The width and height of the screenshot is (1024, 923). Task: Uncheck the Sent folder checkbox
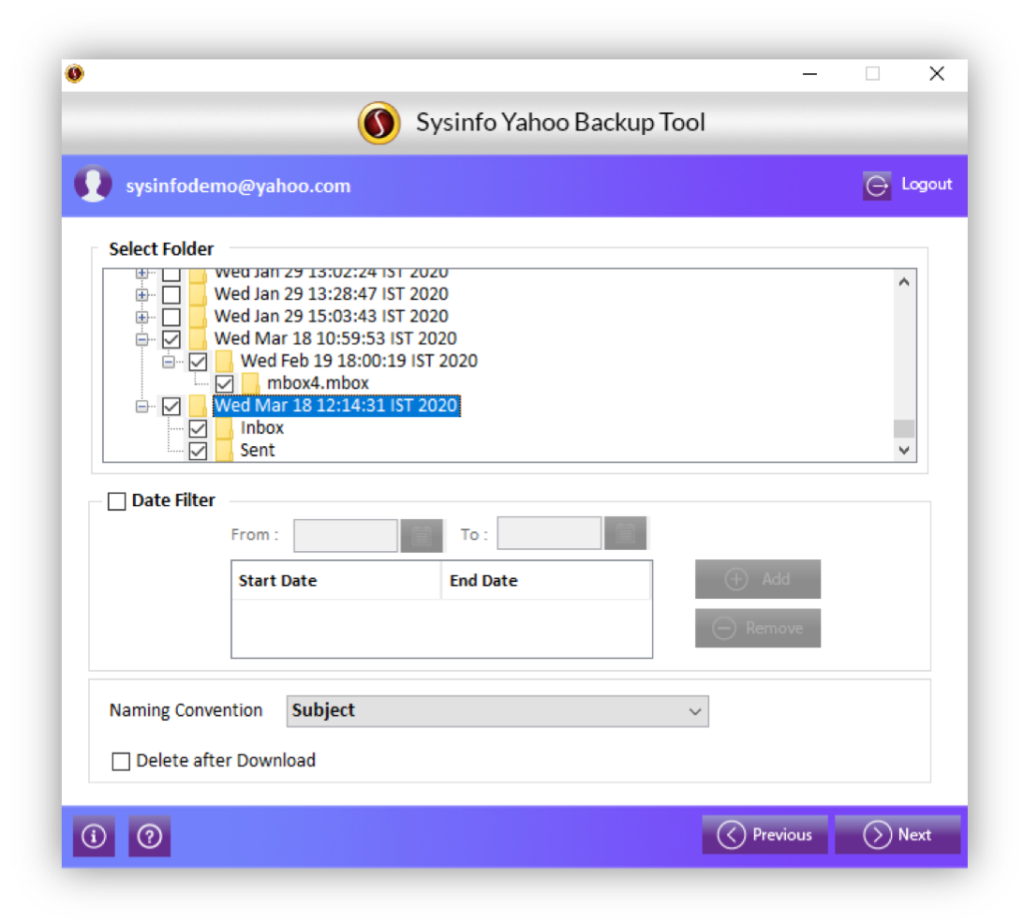(198, 451)
